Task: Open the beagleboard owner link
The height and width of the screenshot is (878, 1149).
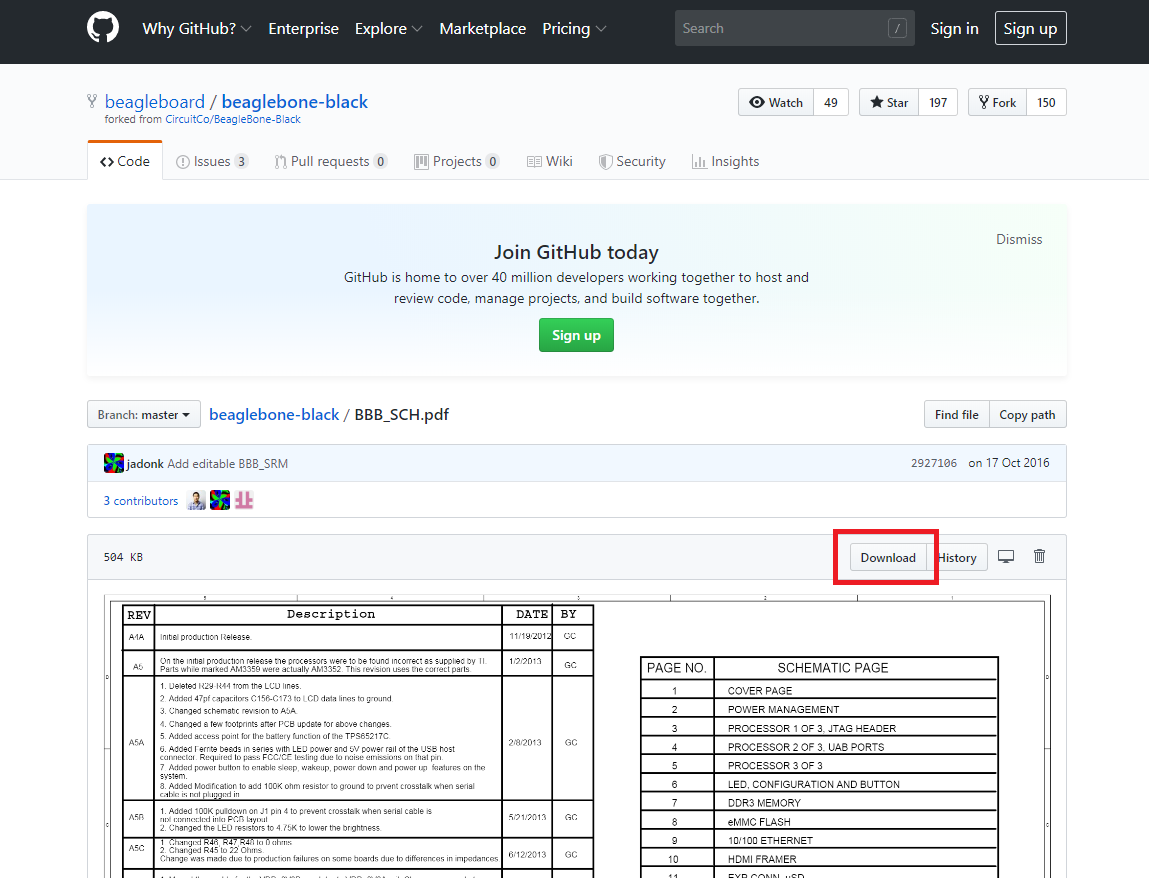Action: click(155, 101)
